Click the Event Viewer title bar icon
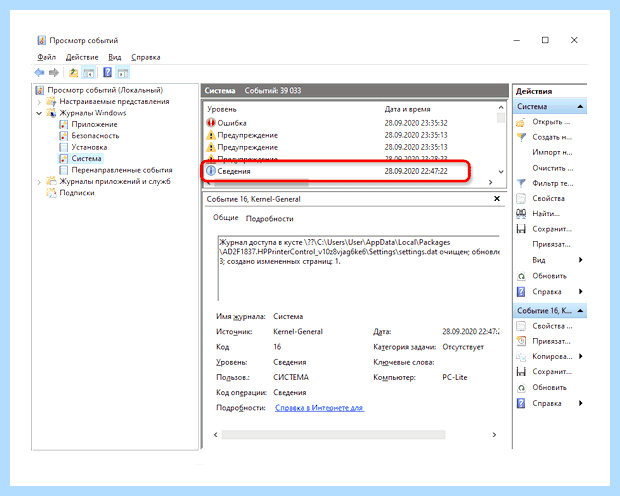The width and height of the screenshot is (620, 496). click(x=41, y=40)
